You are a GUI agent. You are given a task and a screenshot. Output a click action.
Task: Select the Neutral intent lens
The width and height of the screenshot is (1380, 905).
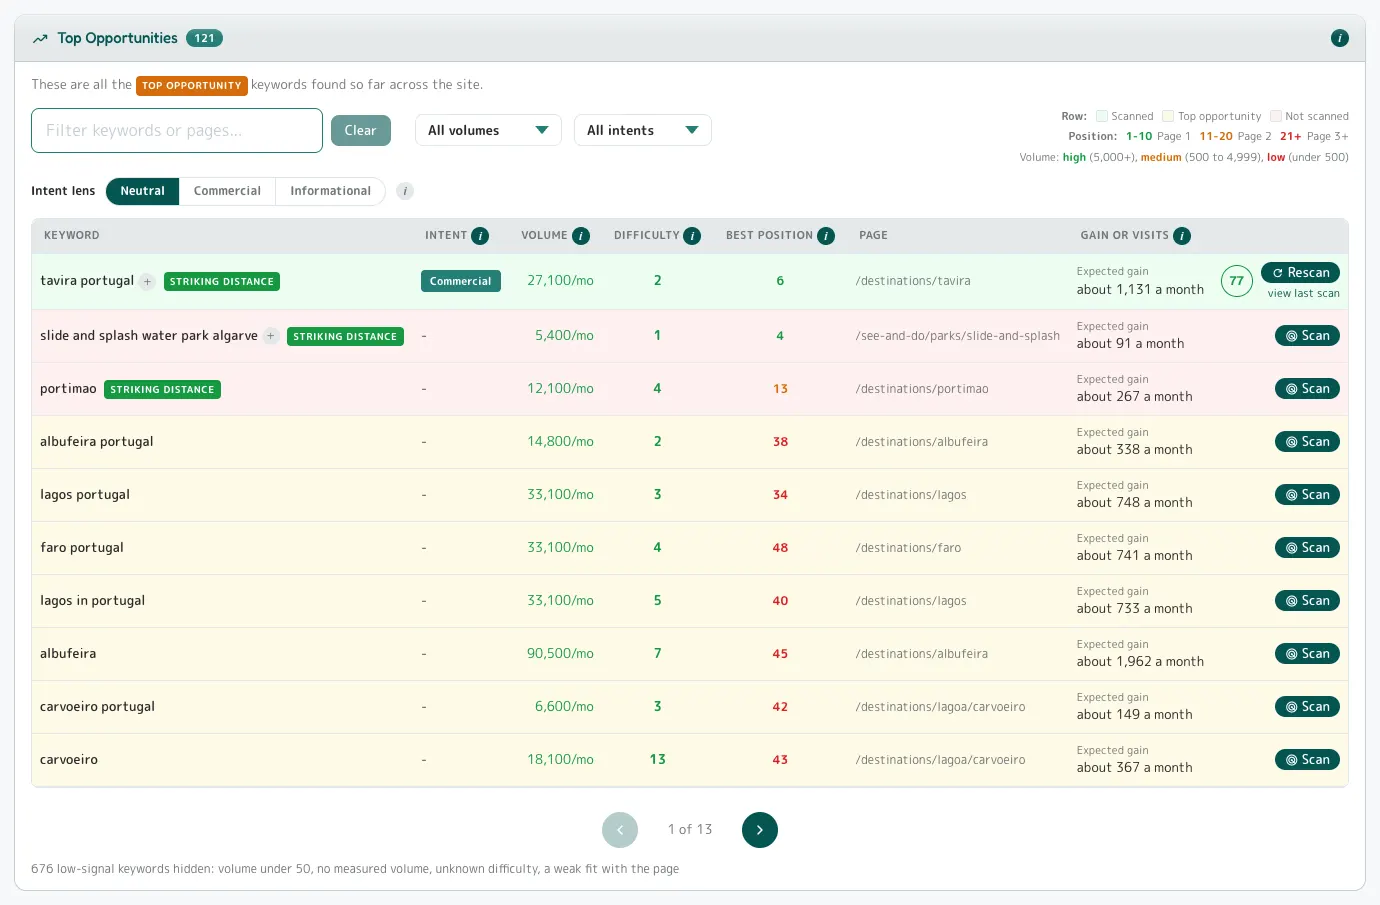pos(142,191)
